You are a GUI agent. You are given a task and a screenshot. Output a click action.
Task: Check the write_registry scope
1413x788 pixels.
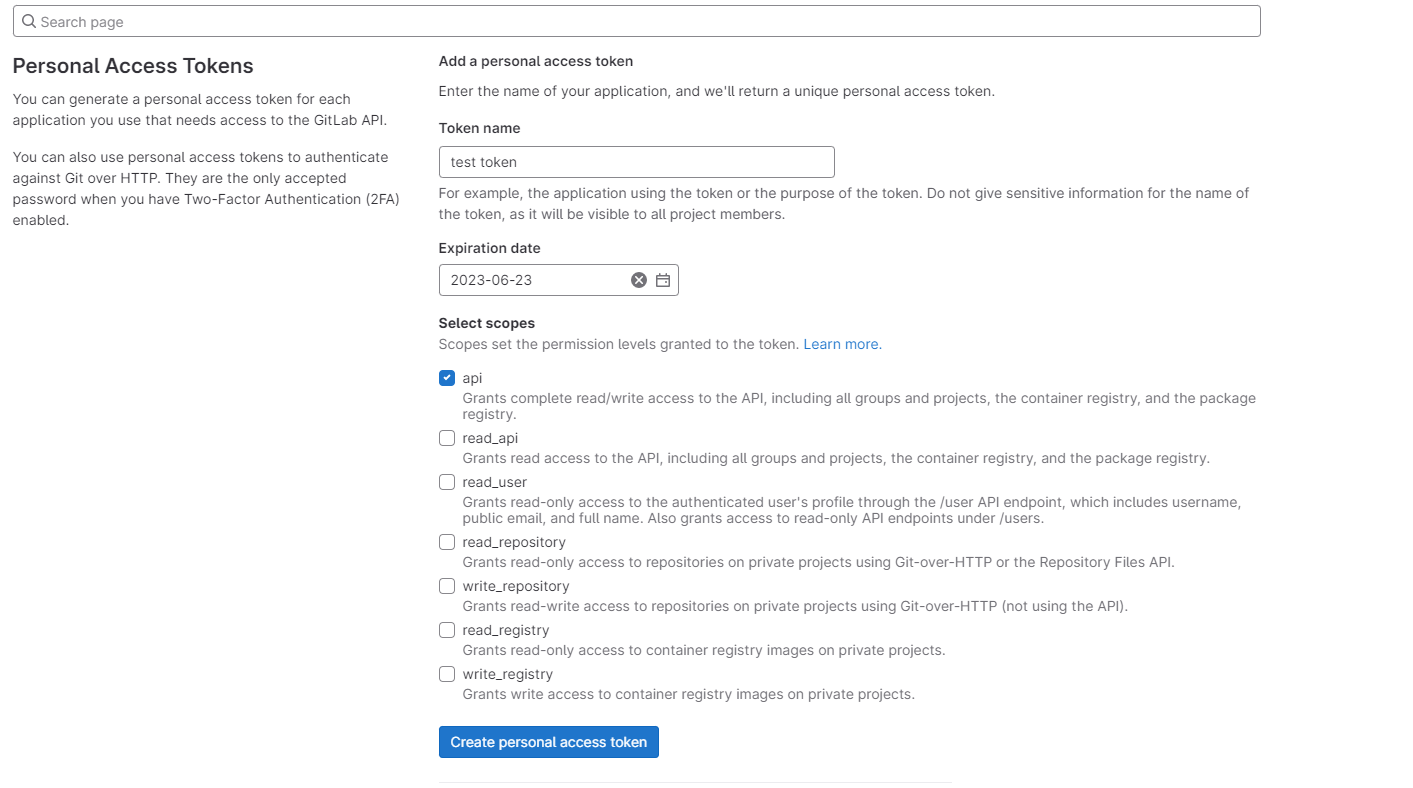[x=447, y=674]
